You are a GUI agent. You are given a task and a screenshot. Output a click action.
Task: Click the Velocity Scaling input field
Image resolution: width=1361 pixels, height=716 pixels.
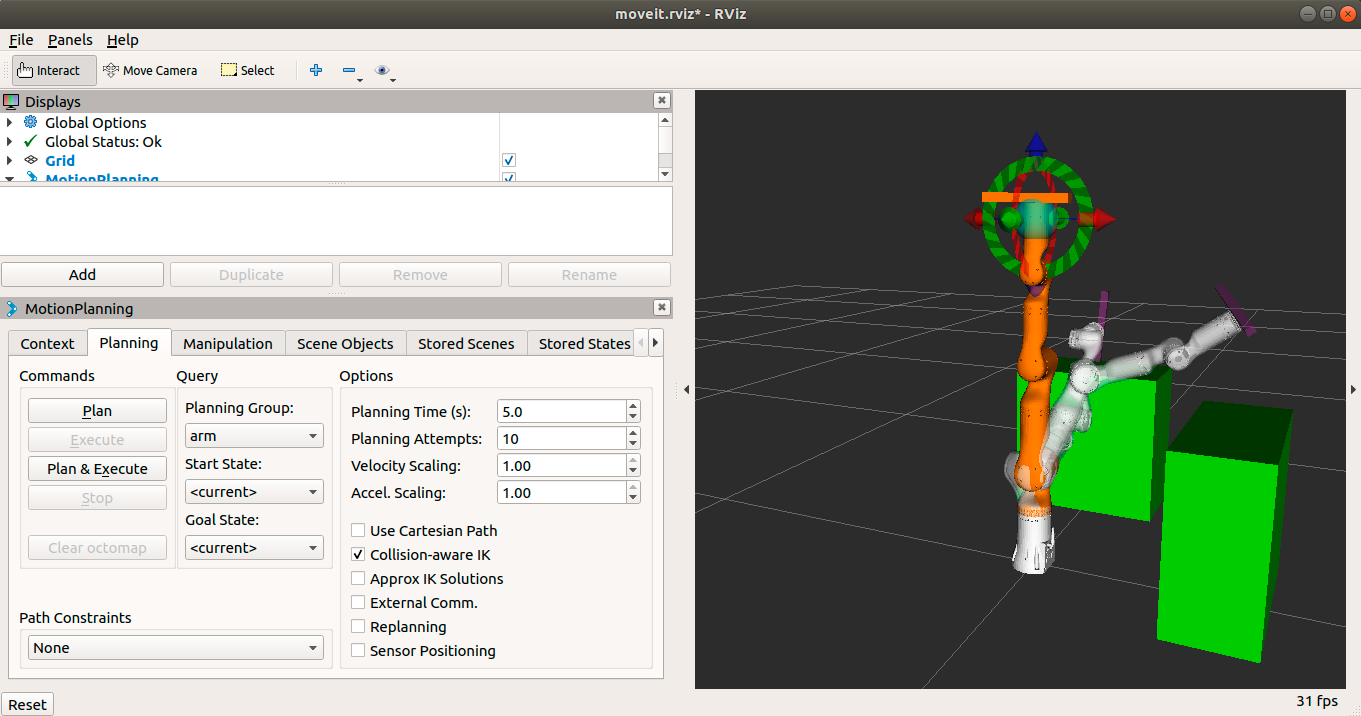[x=560, y=466]
